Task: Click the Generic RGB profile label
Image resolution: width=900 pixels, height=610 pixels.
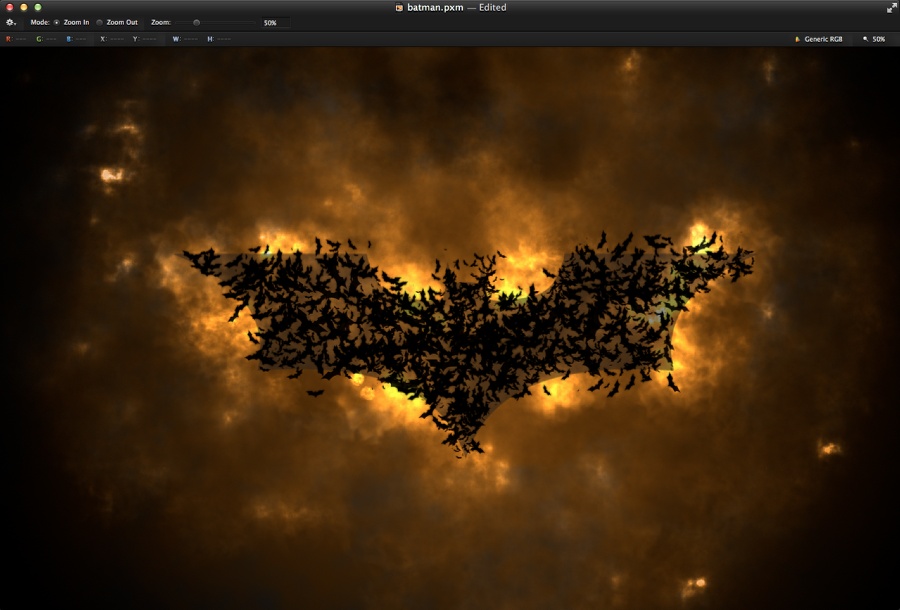Action: pos(823,39)
